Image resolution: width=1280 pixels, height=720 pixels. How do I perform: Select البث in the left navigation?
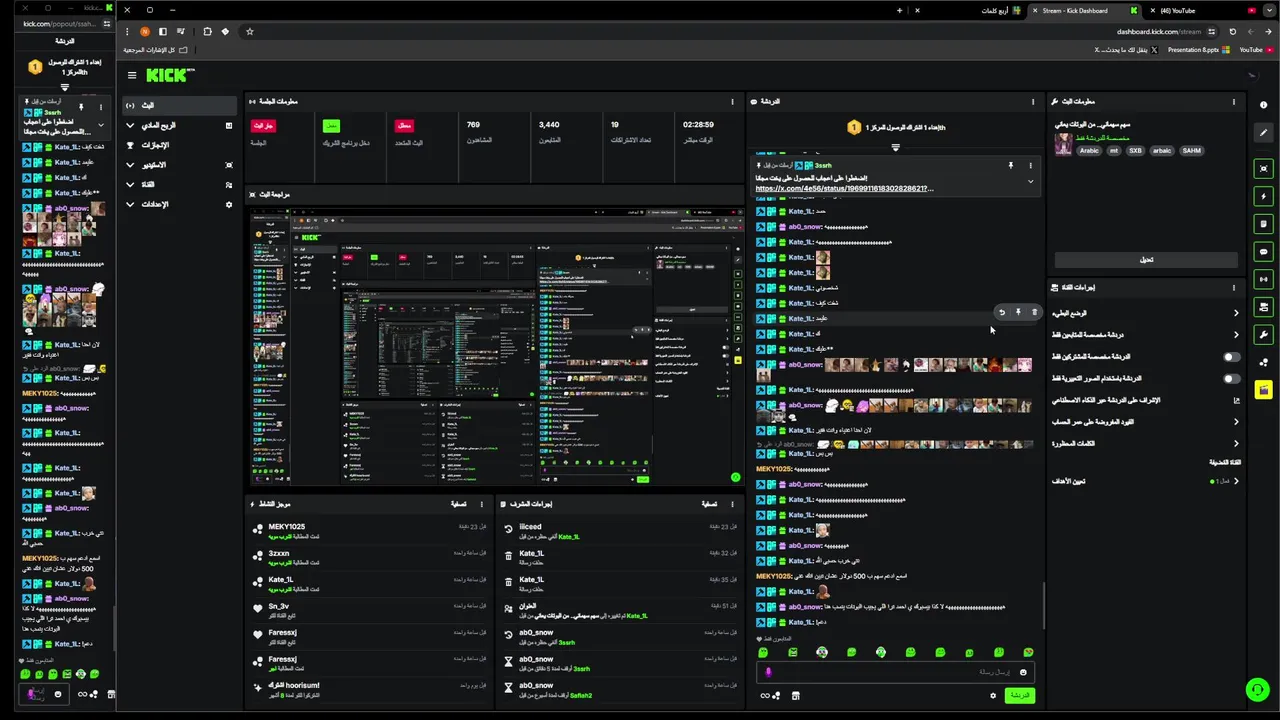(180, 105)
